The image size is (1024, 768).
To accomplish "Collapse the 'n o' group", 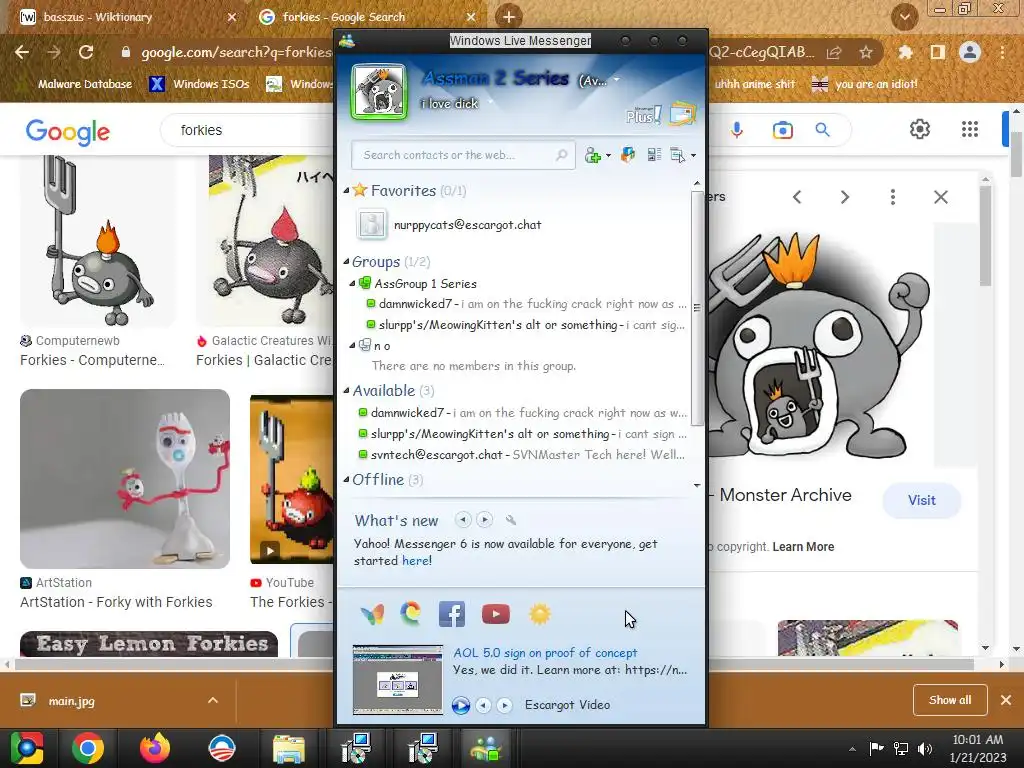I will click(x=353, y=345).
